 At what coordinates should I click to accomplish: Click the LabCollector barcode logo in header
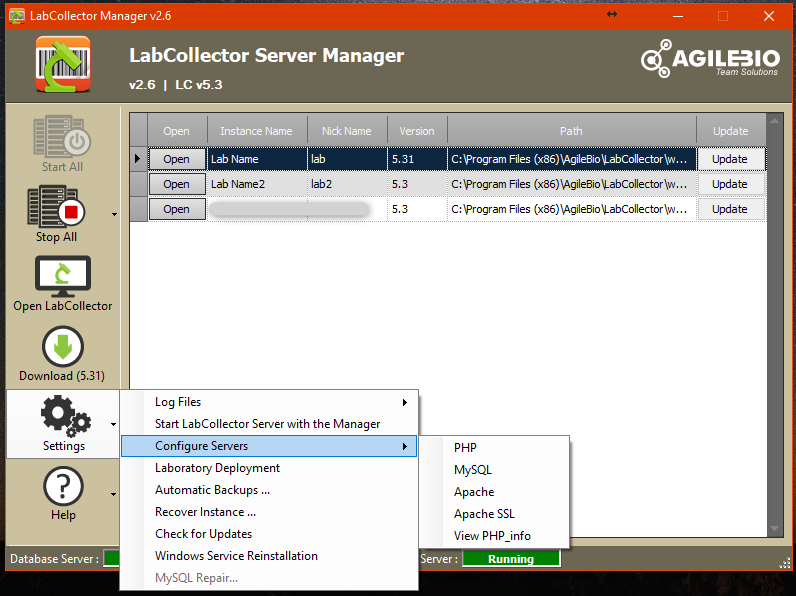pos(63,64)
